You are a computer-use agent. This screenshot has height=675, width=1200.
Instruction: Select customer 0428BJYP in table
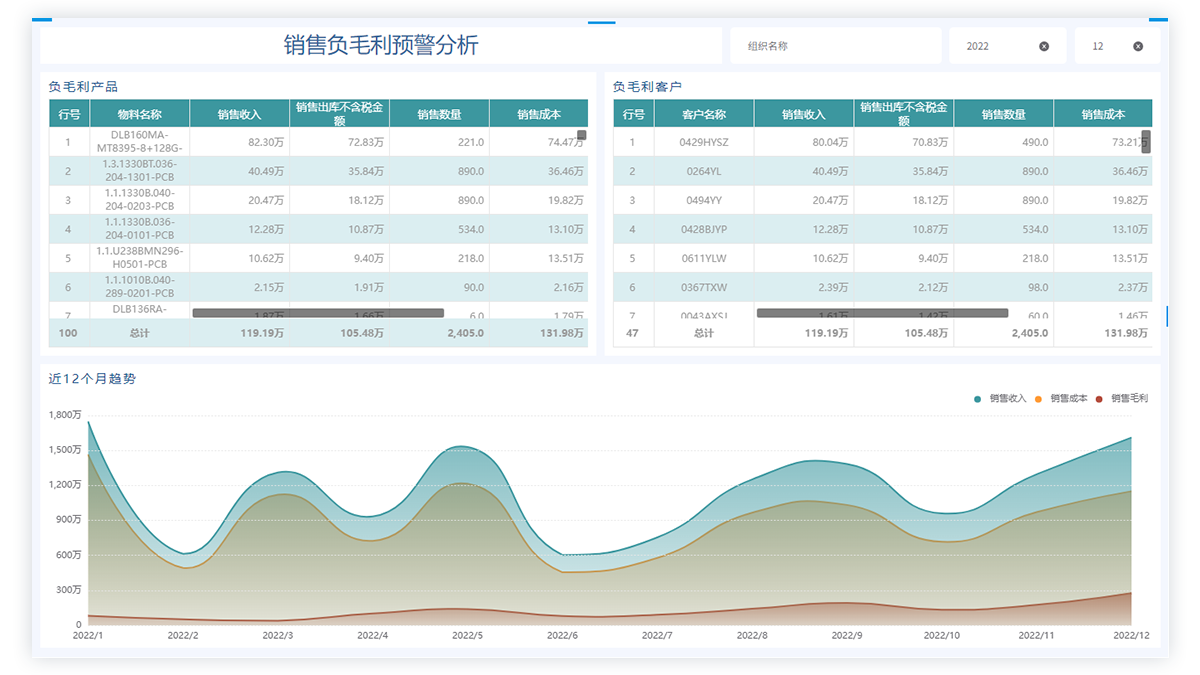[704, 229]
